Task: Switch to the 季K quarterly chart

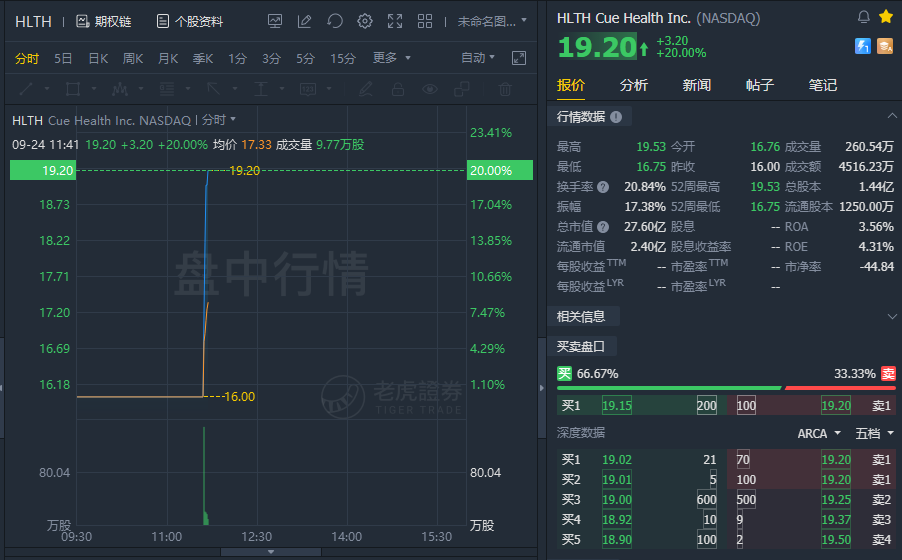Action: 202,59
